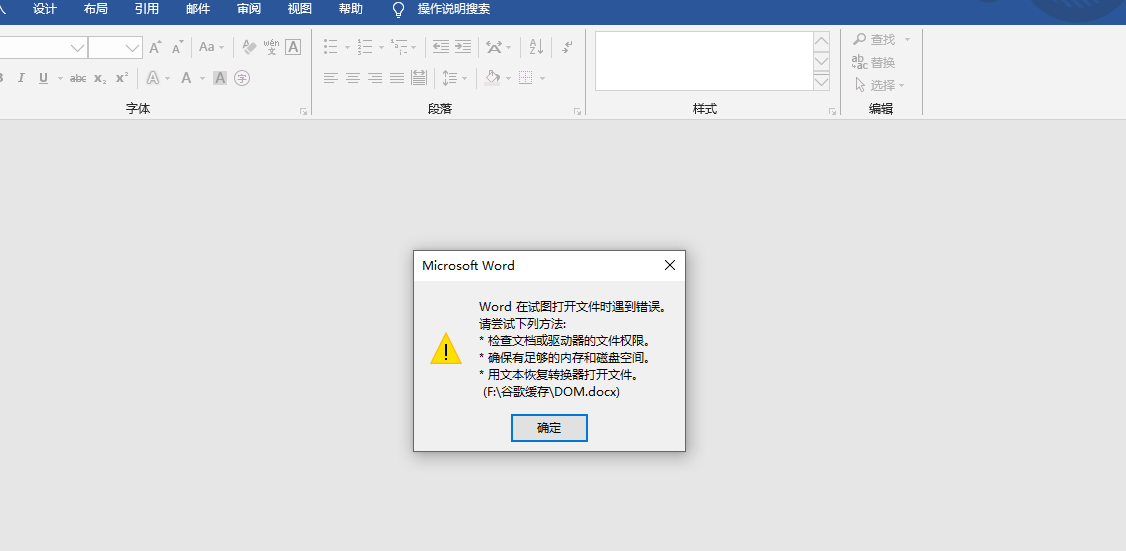Apply multilevel list
Image resolution: width=1126 pixels, height=551 pixels.
pyautogui.click(x=399, y=47)
